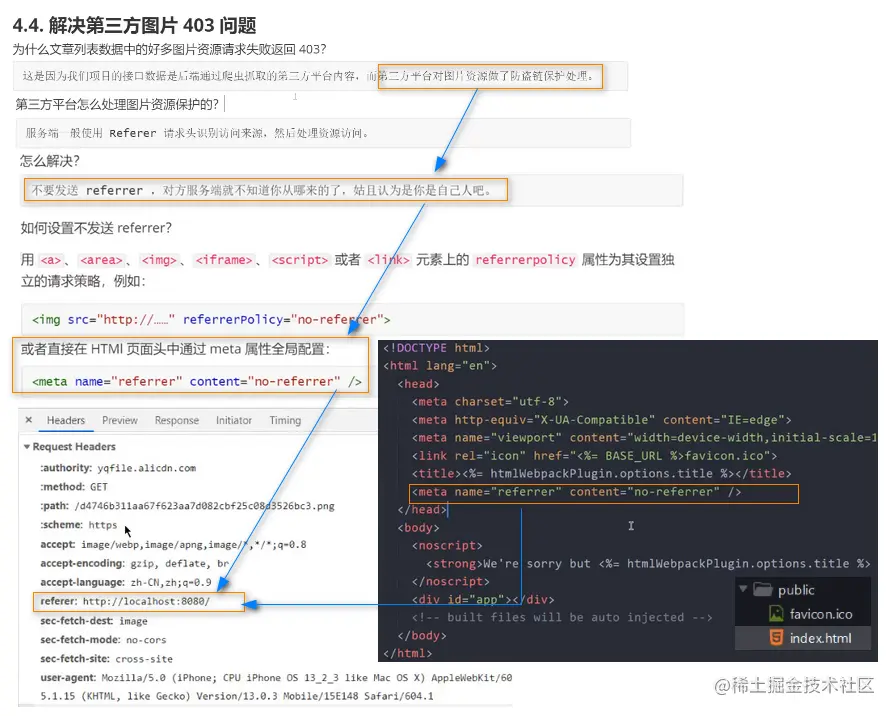Select the sec-fetch-mode no-cors row

click(x=103, y=639)
